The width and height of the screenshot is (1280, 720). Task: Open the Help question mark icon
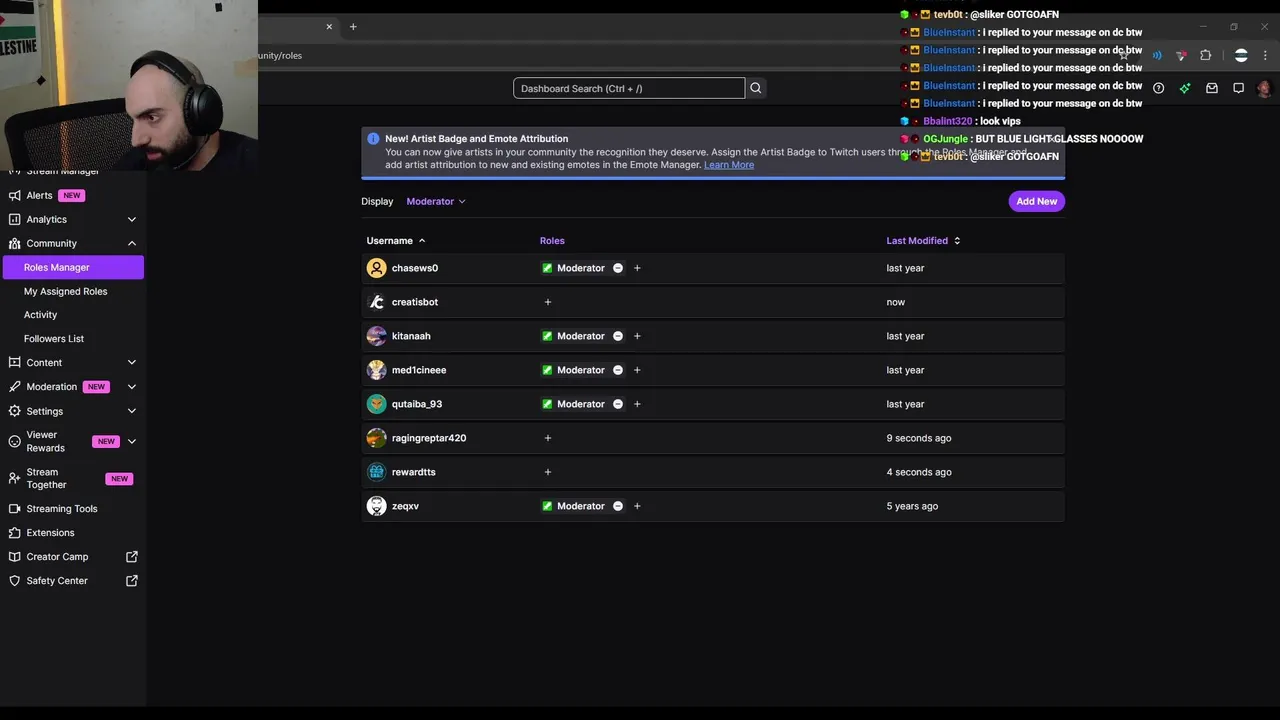pyautogui.click(x=1158, y=88)
